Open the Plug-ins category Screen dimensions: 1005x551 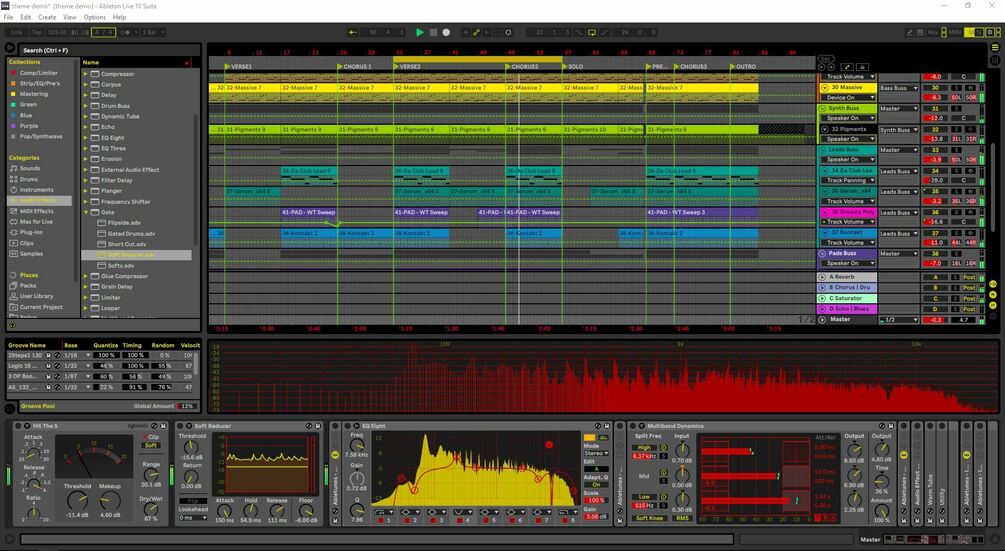click(x=31, y=232)
